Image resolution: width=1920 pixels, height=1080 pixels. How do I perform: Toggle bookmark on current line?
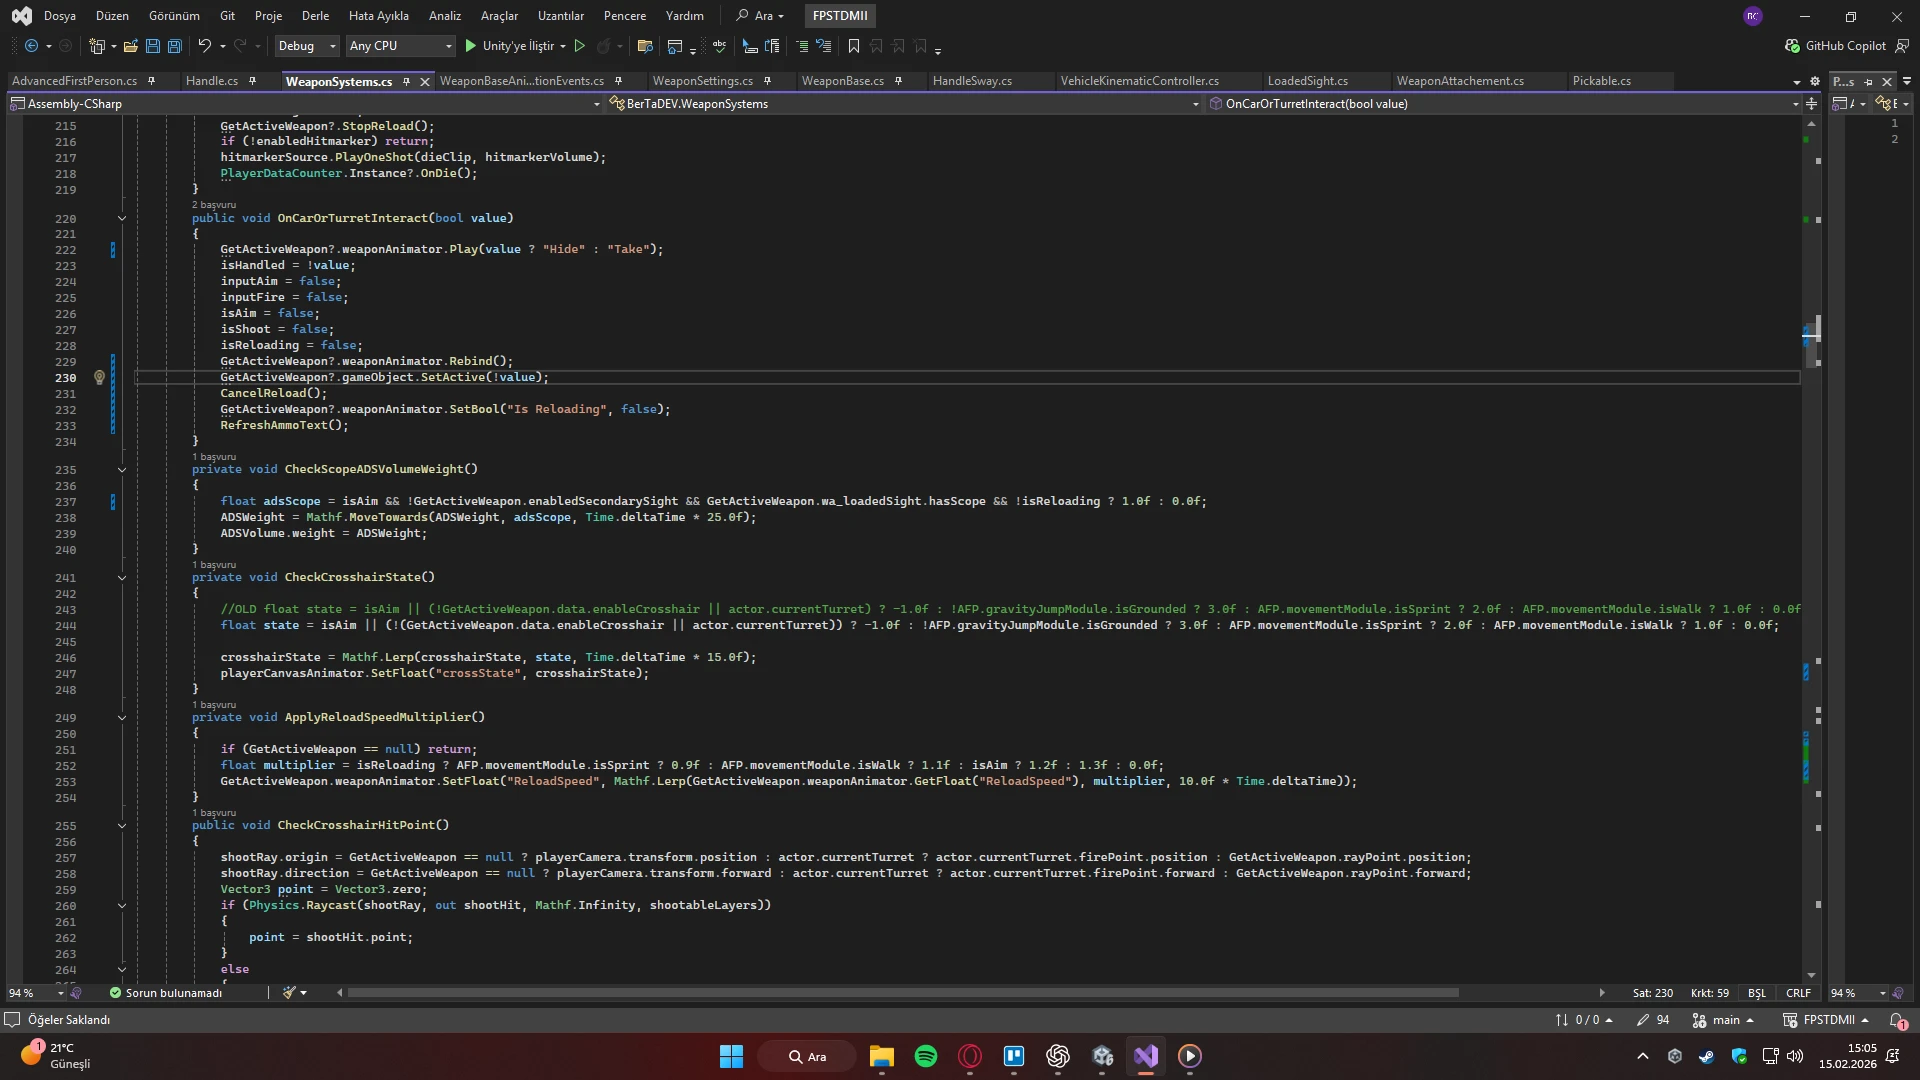[x=853, y=46]
